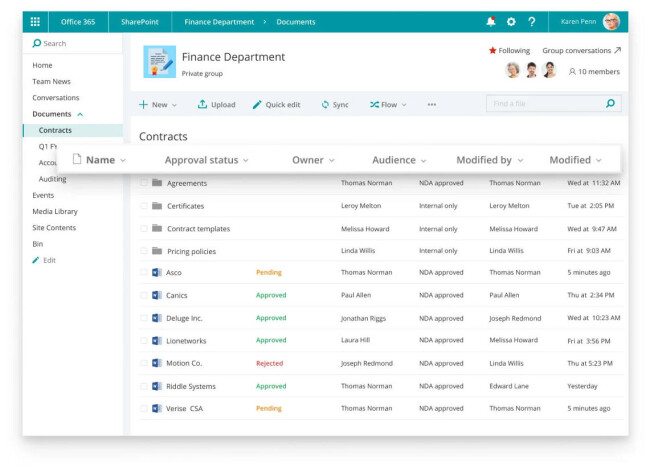Screen dimensions: 650x468
Task: Click the Find a file search box
Action: [x=545, y=103]
